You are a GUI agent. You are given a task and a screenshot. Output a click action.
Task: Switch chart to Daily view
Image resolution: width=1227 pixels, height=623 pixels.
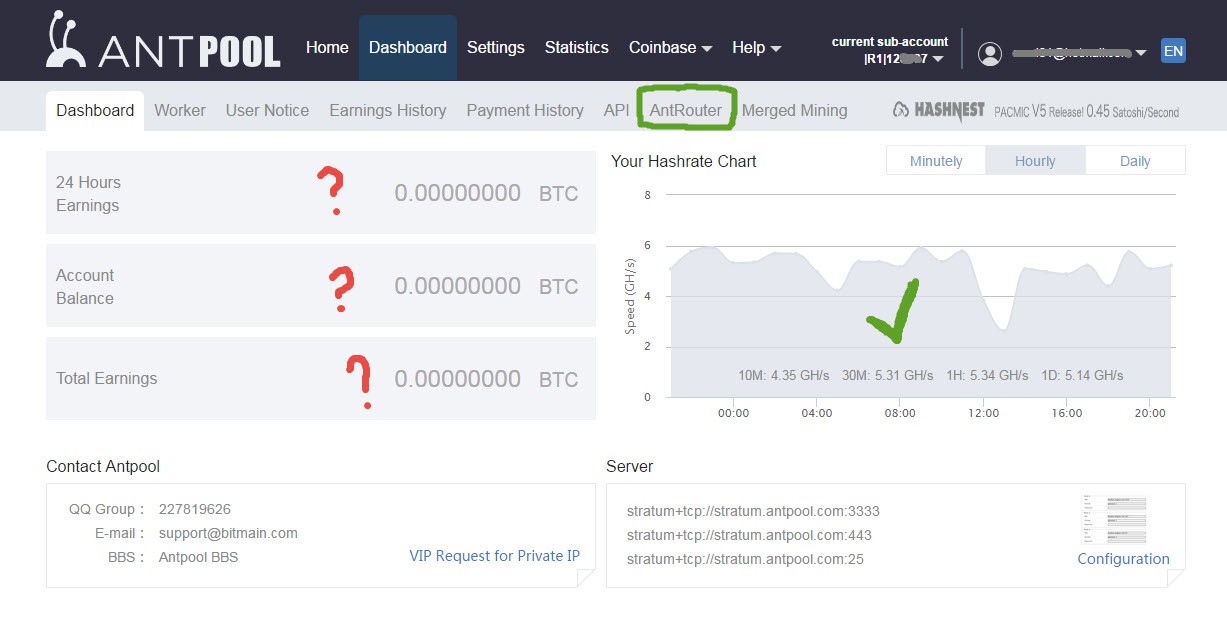pyautogui.click(x=1135, y=161)
